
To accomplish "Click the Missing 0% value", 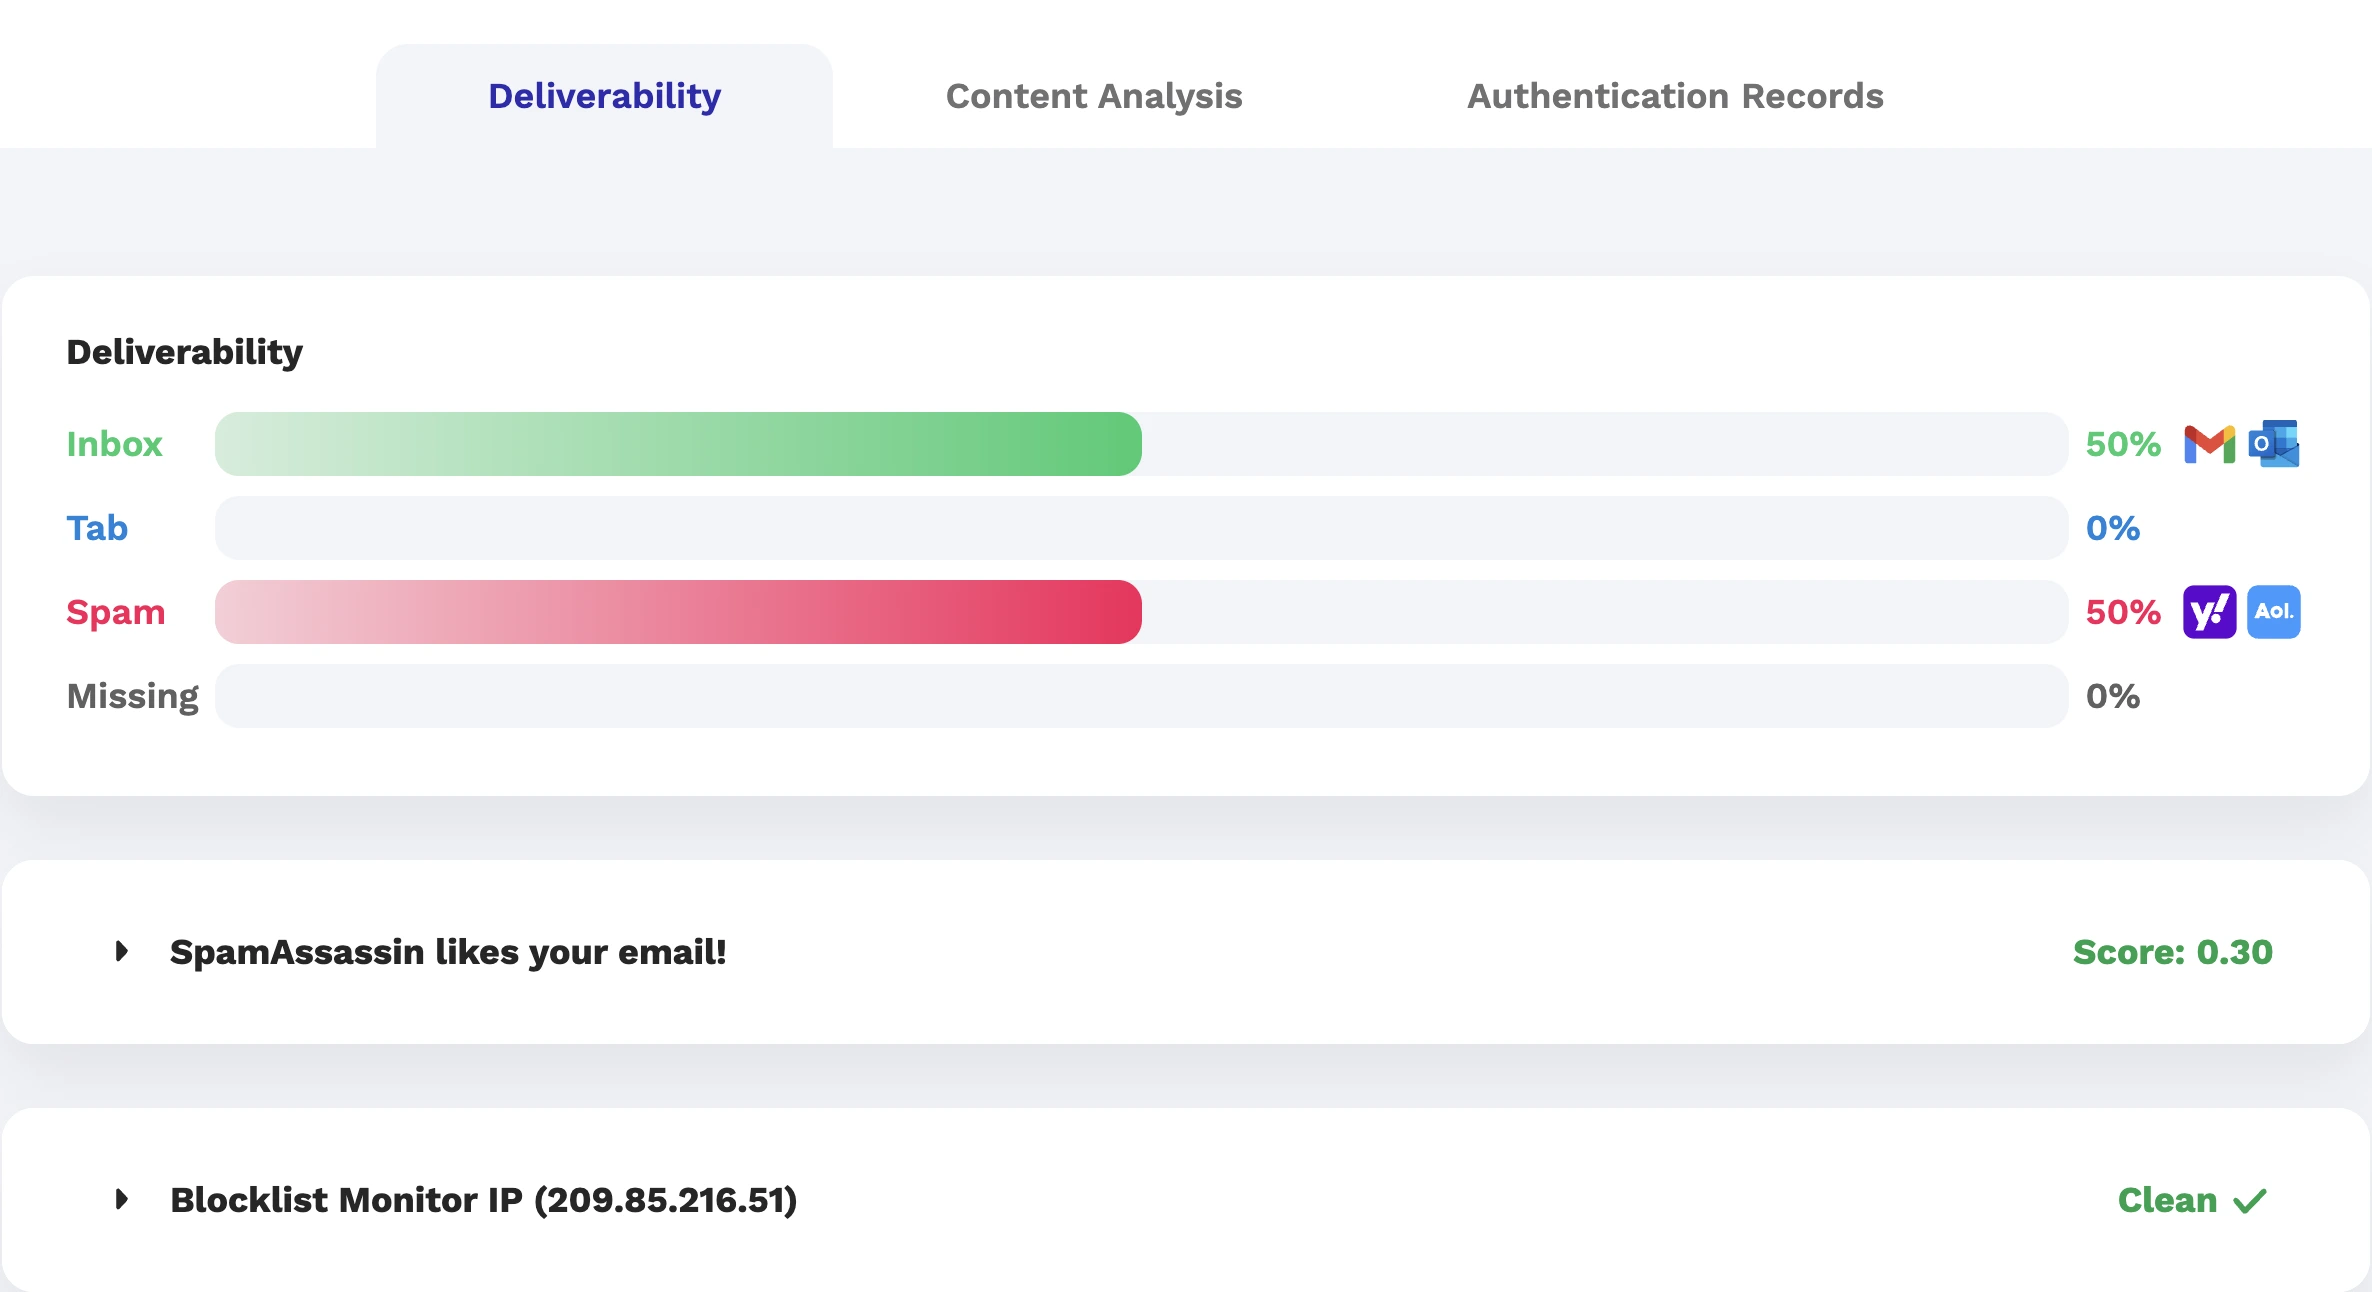I will coord(2113,696).
